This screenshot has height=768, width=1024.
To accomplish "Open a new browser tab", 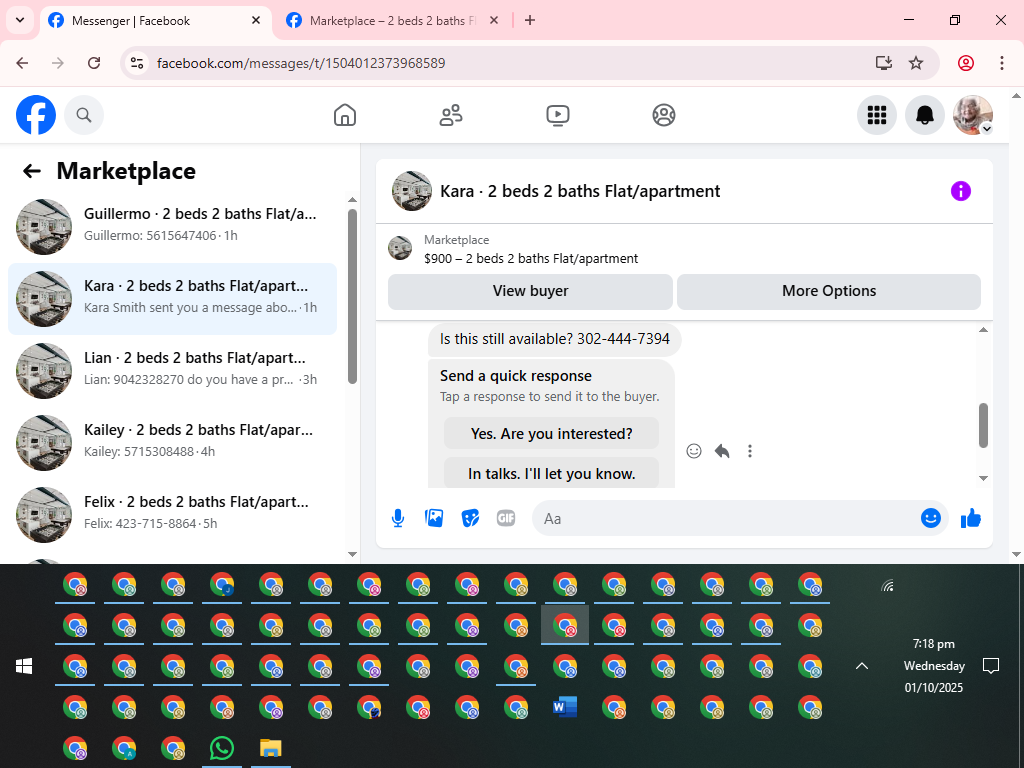I will (530, 21).
